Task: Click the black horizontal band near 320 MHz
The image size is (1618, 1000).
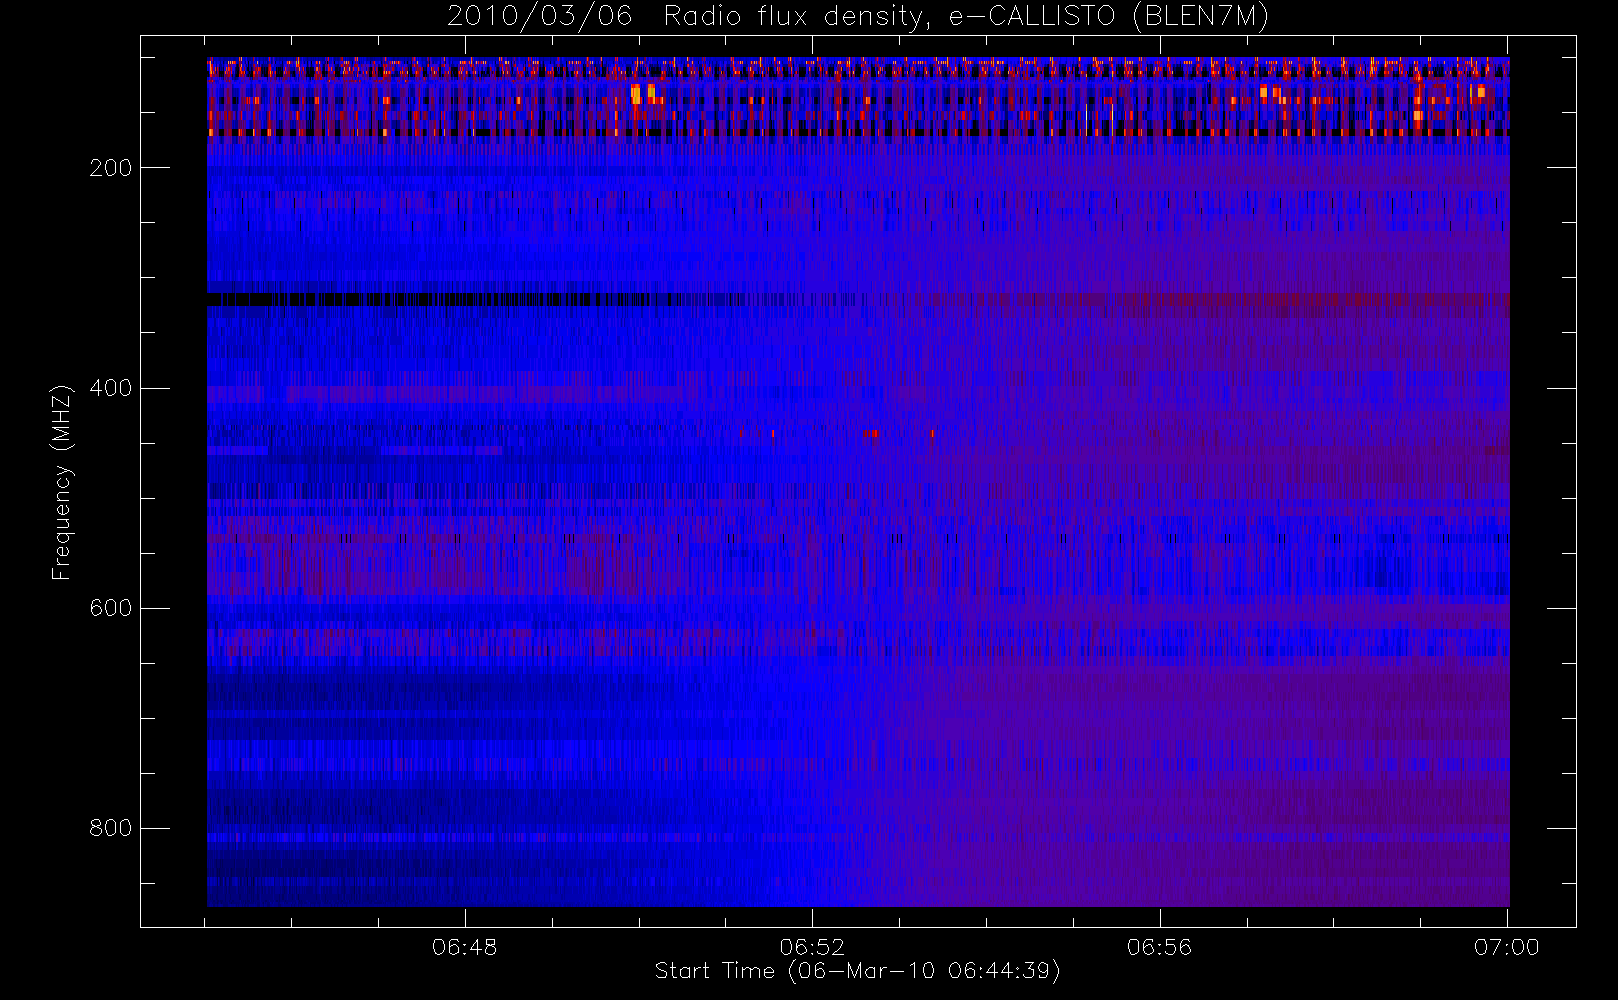Action: [x=475, y=299]
